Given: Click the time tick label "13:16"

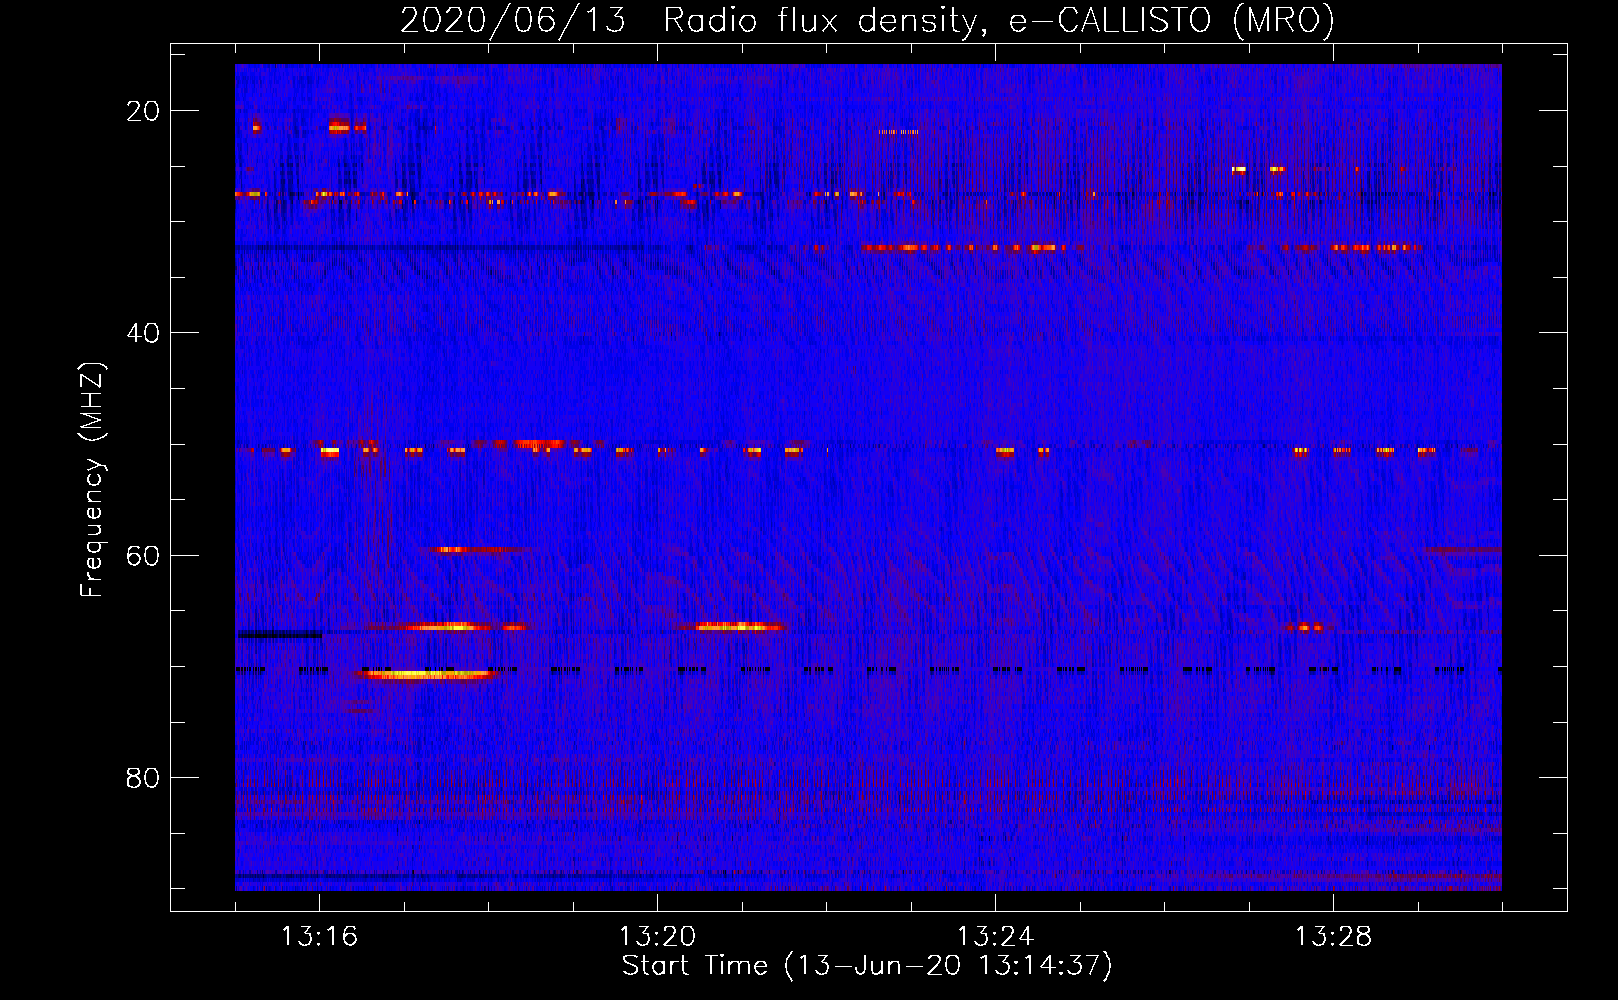Looking at the screenshot, I should (x=320, y=937).
